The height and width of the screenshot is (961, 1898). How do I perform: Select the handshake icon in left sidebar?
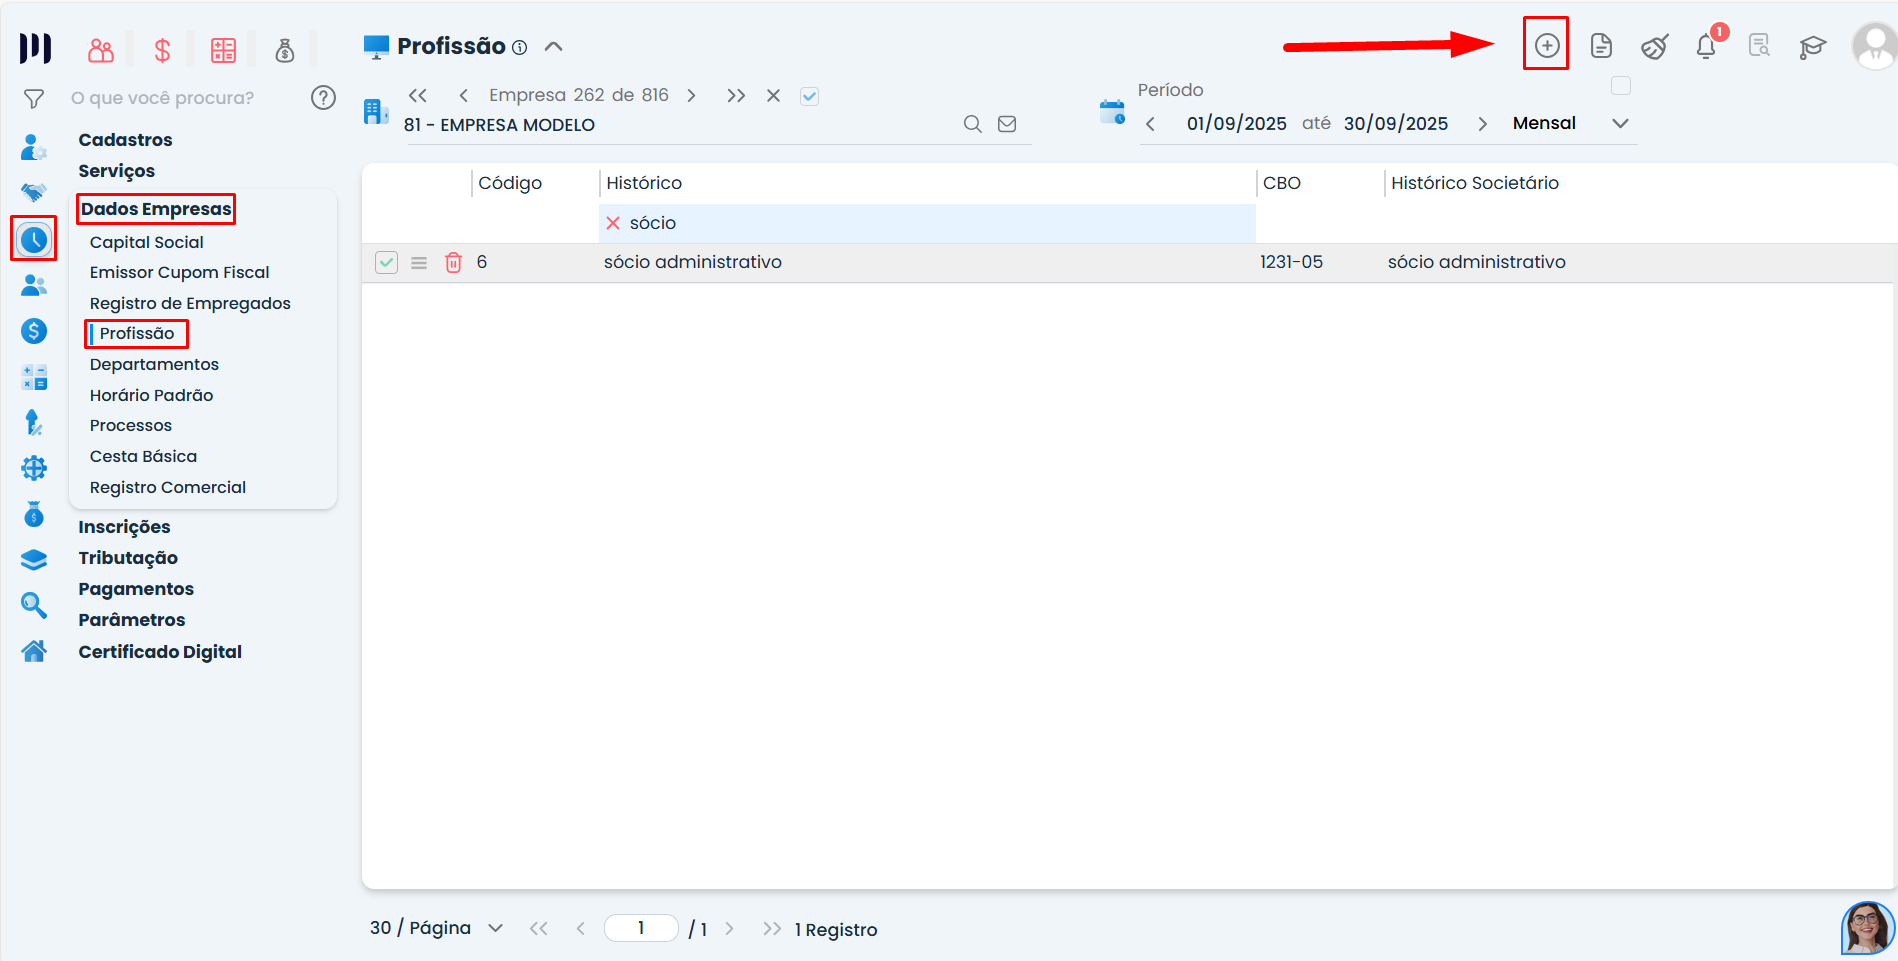click(x=34, y=192)
